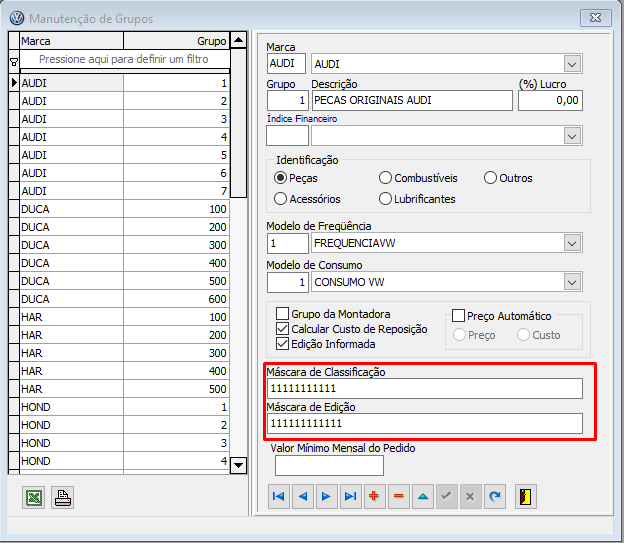This screenshot has width=624, height=543.
Task: Click Descrição field PECAS ORIGINAIS AUDI
Action: [x=412, y=100]
